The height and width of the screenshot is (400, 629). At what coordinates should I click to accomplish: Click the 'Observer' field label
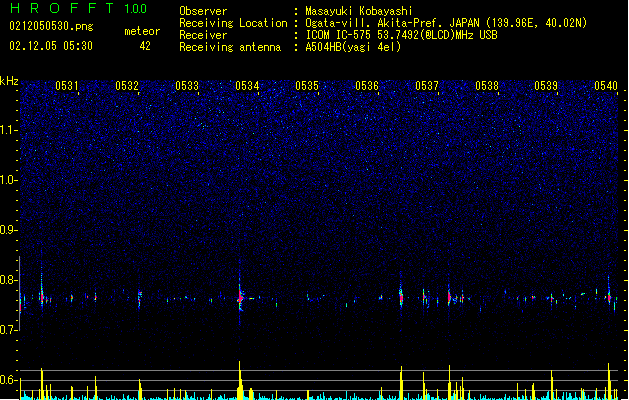(203, 11)
